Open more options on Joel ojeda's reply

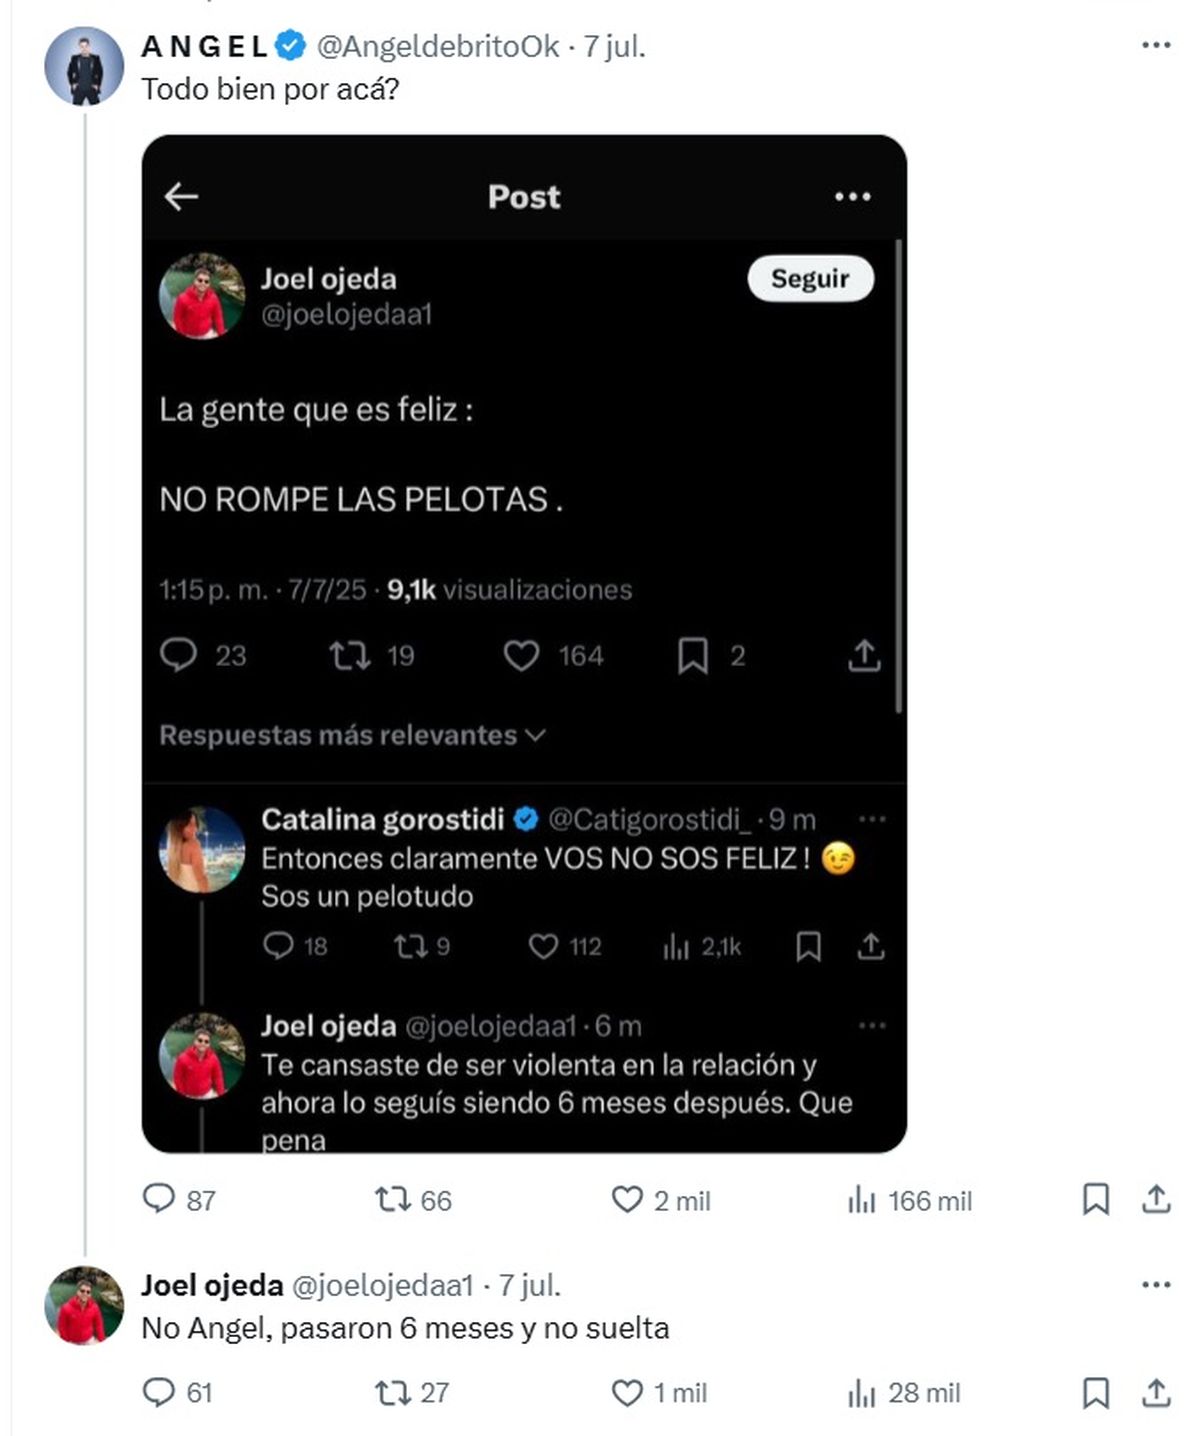coord(1156,1285)
